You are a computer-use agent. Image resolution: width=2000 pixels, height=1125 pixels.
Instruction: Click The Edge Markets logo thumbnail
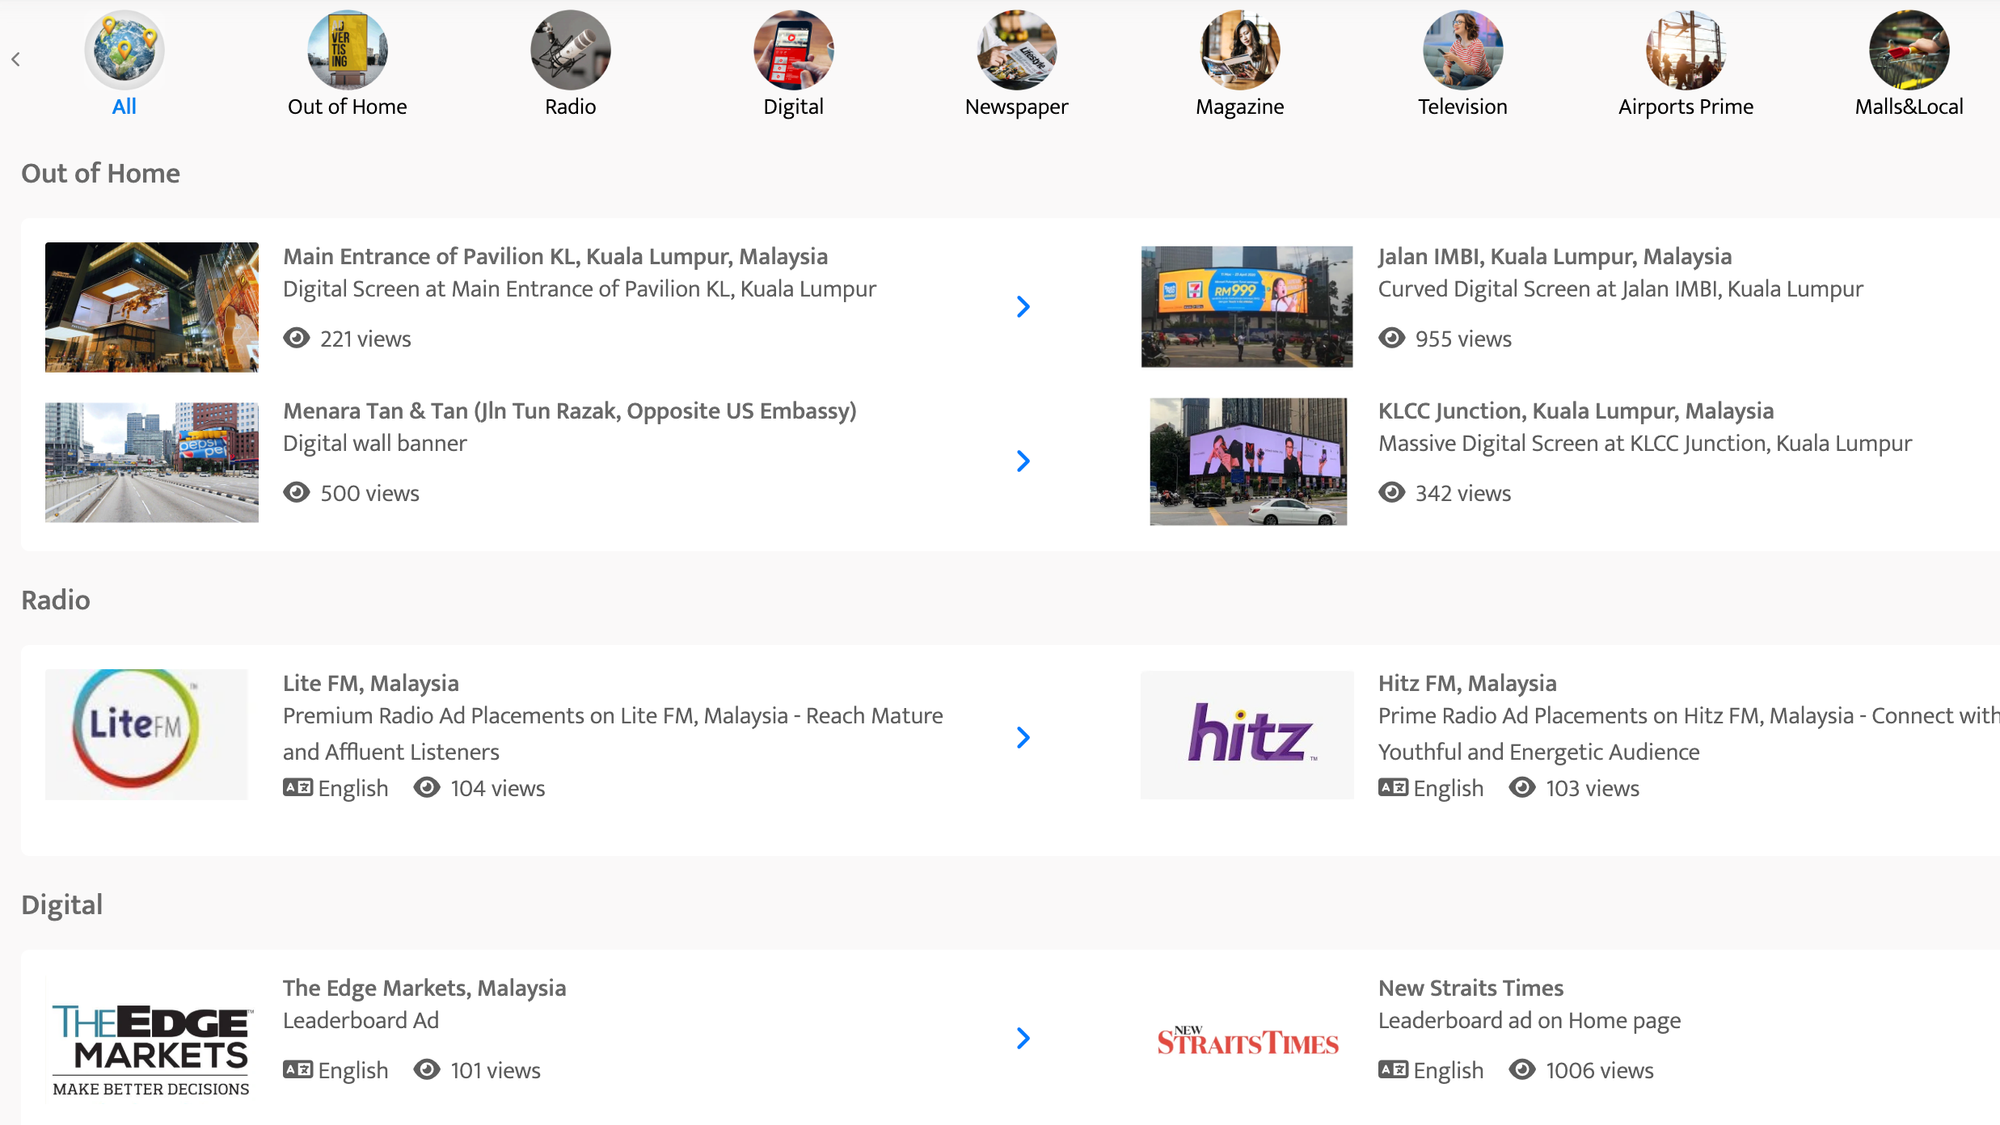[x=151, y=1050]
